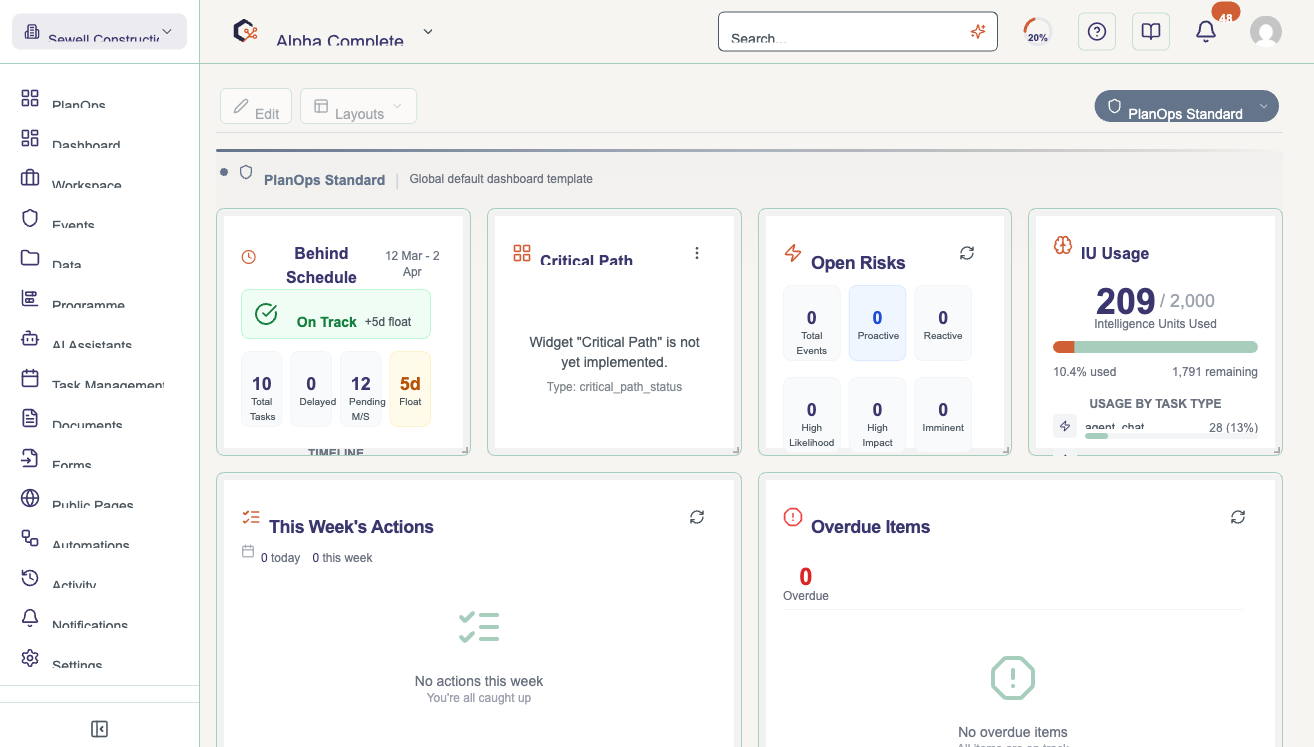The height and width of the screenshot is (747, 1314).
Task: Open the PlanOps Standard template selector
Action: (x=1186, y=106)
